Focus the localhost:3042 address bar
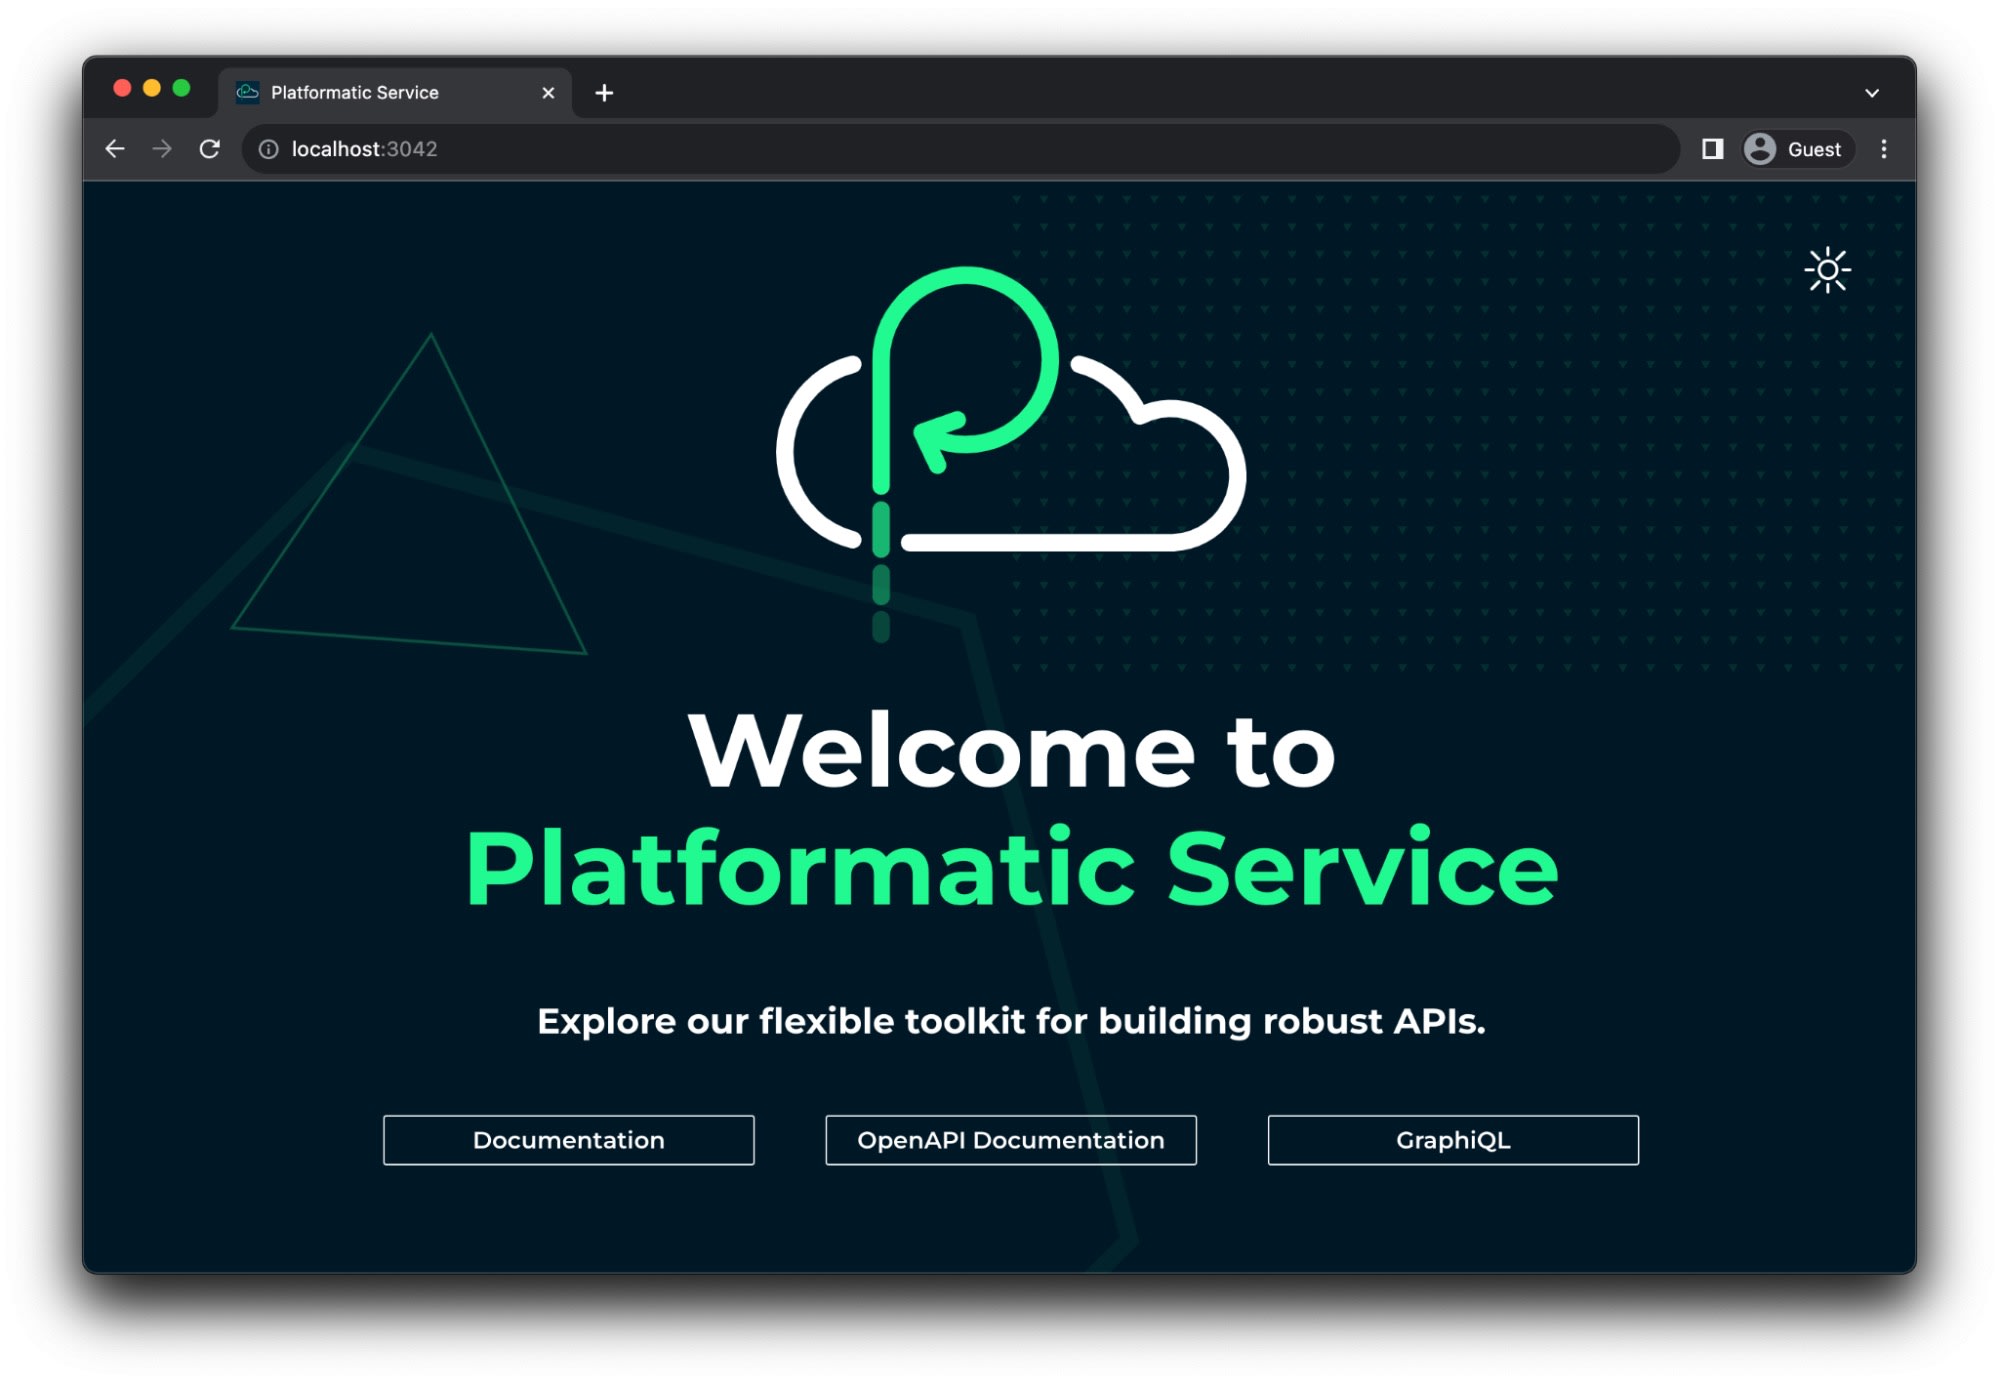The height and width of the screenshot is (1384, 1999). [x=960, y=149]
